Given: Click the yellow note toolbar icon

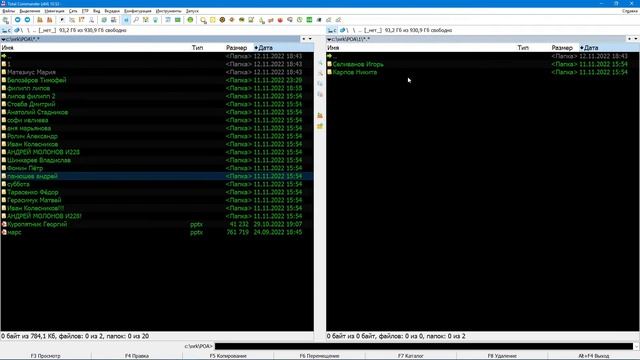Looking at the screenshot, I should click(x=213, y=20).
